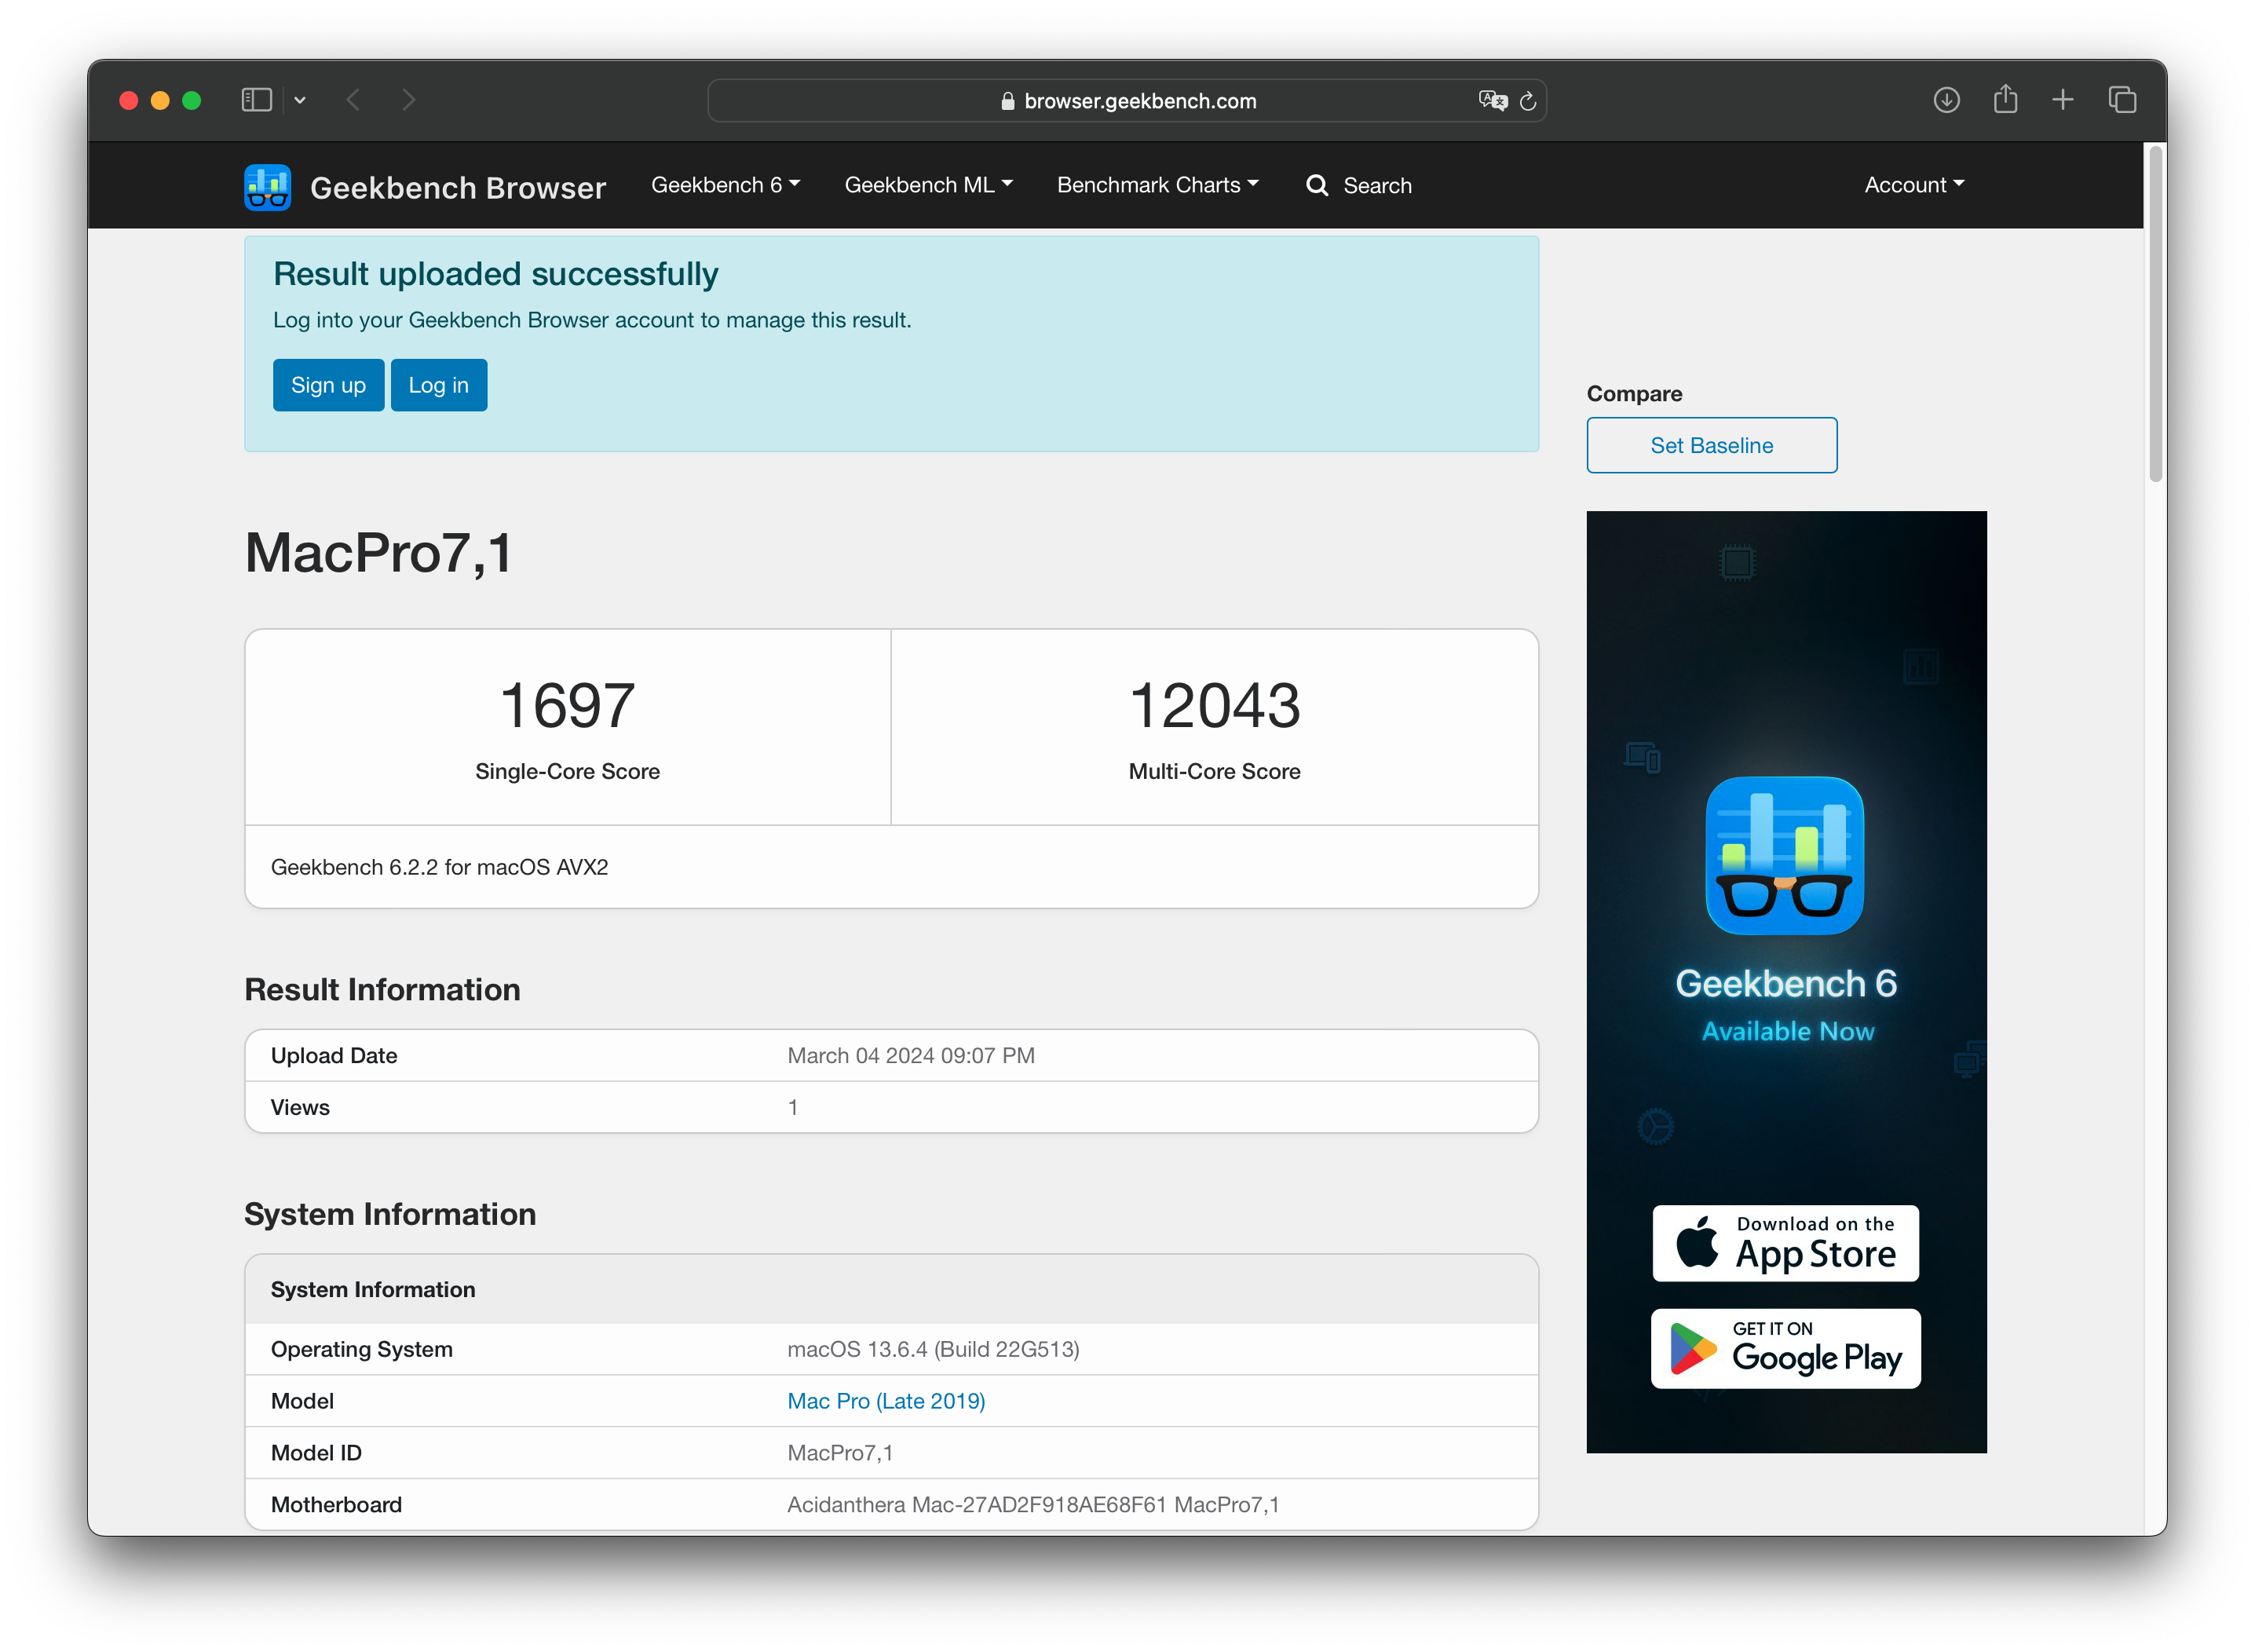
Task: Open sidebar options chevron next to sidebar icon
Action: pos(300,100)
